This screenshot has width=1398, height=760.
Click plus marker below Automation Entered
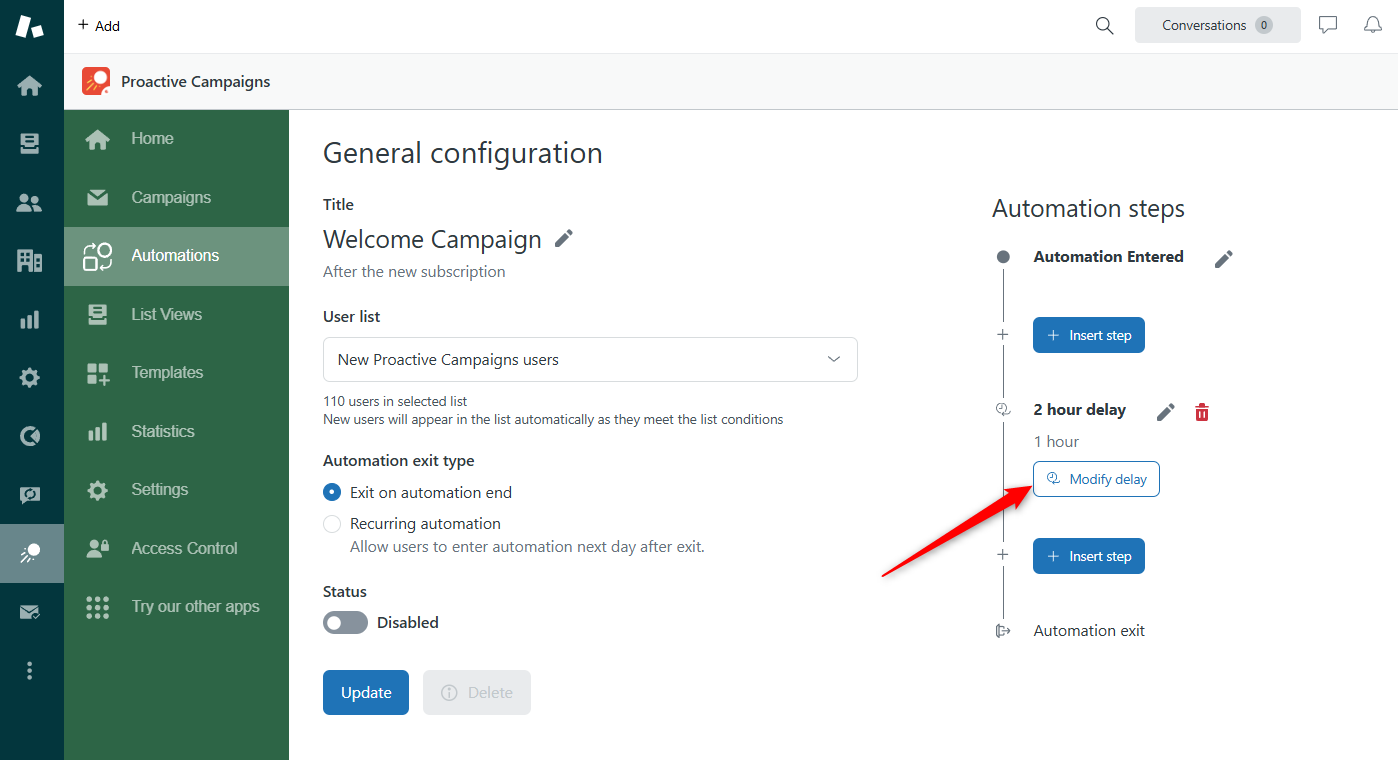[1003, 335]
